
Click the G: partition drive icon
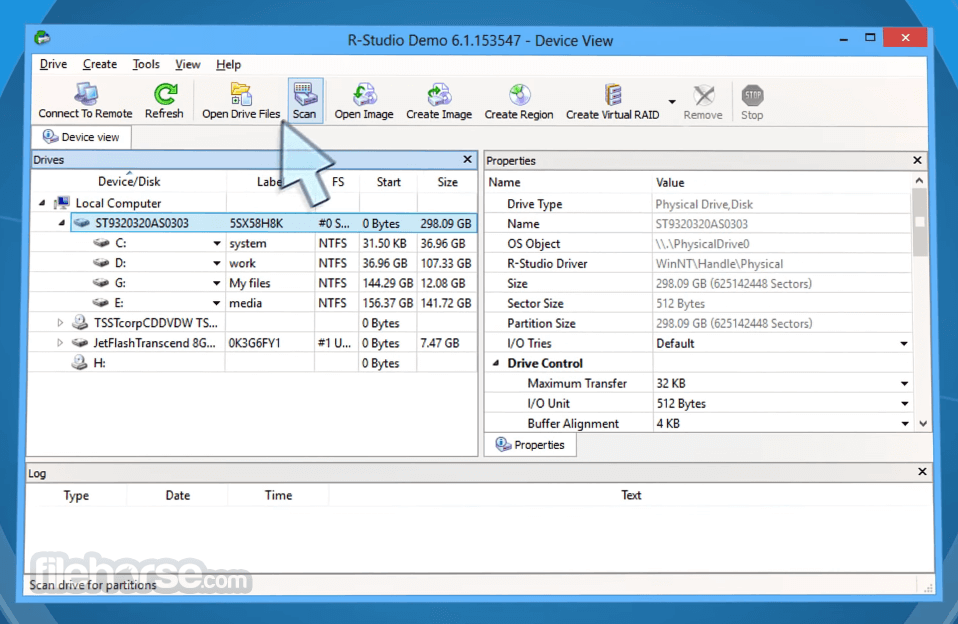tap(101, 283)
